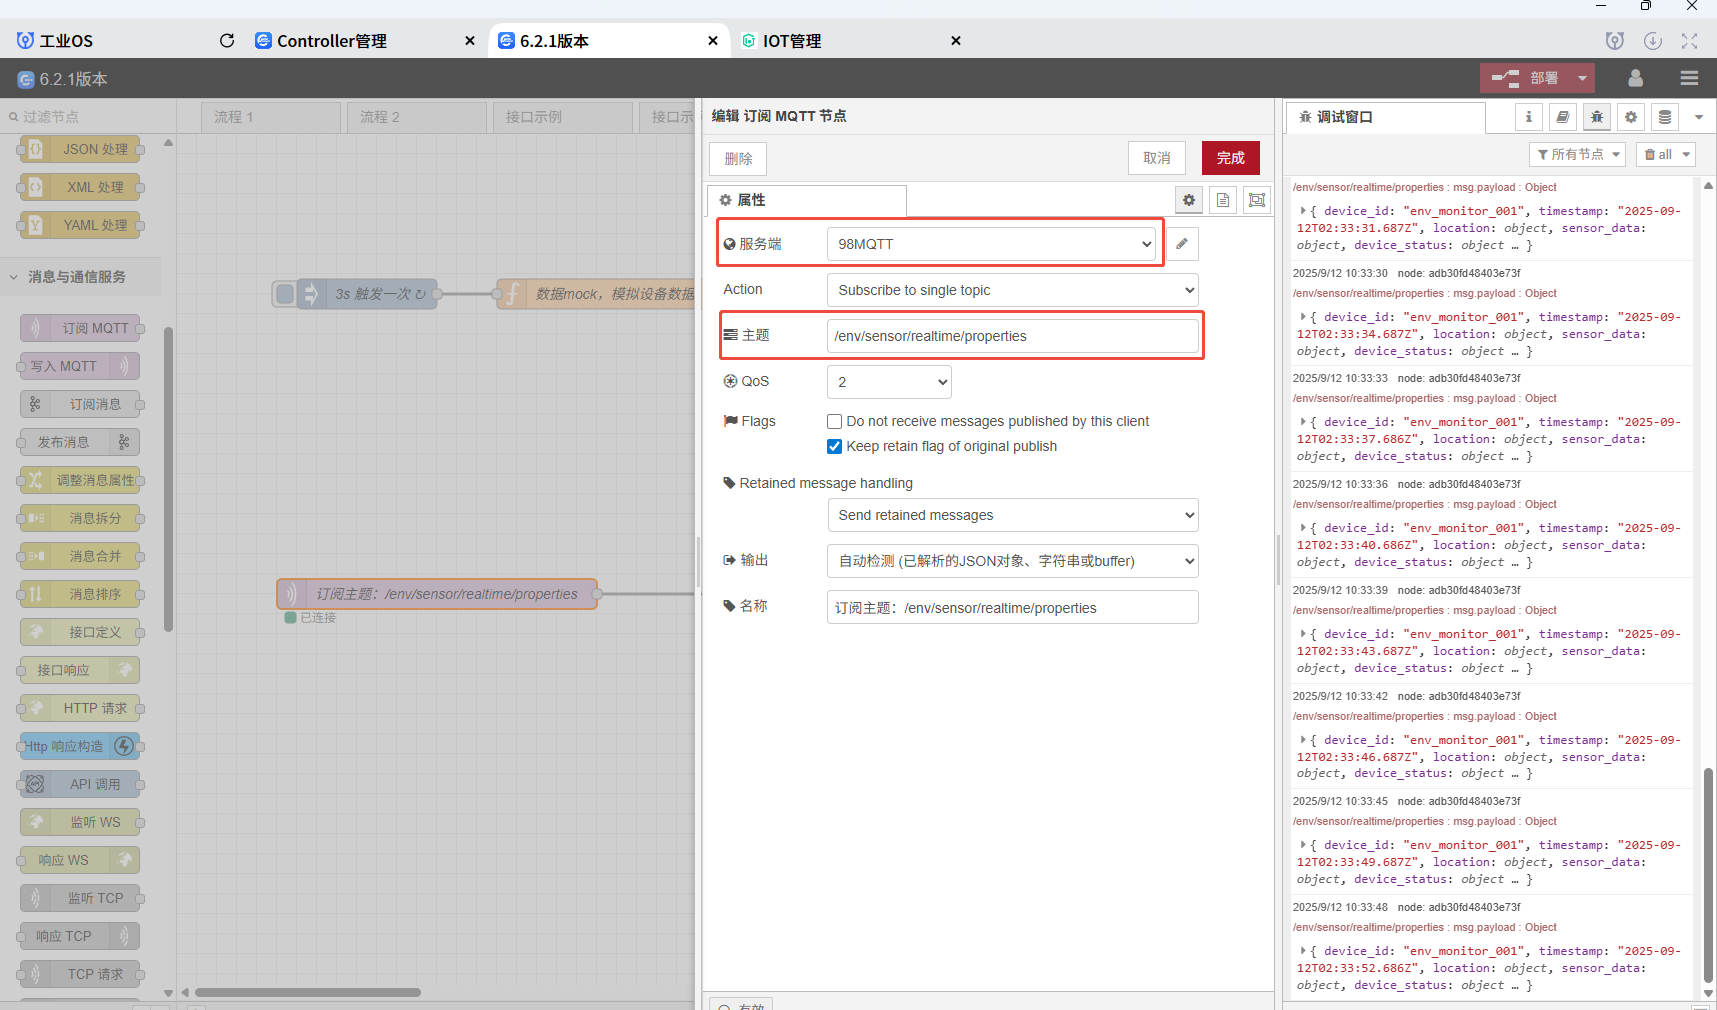Click the 取消 button
This screenshot has width=1717, height=1010.
click(1157, 158)
